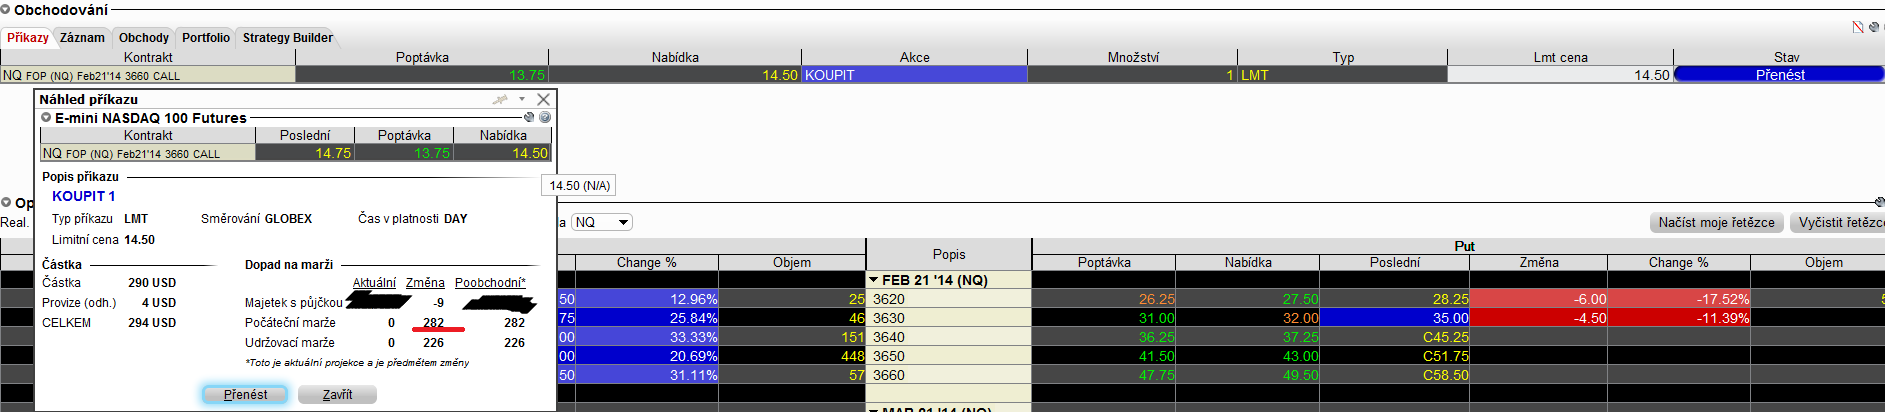Viewport: 1885px width, 412px height.
Task: Click the wrench icon in E-mini NASDAQ section
Action: (529, 117)
